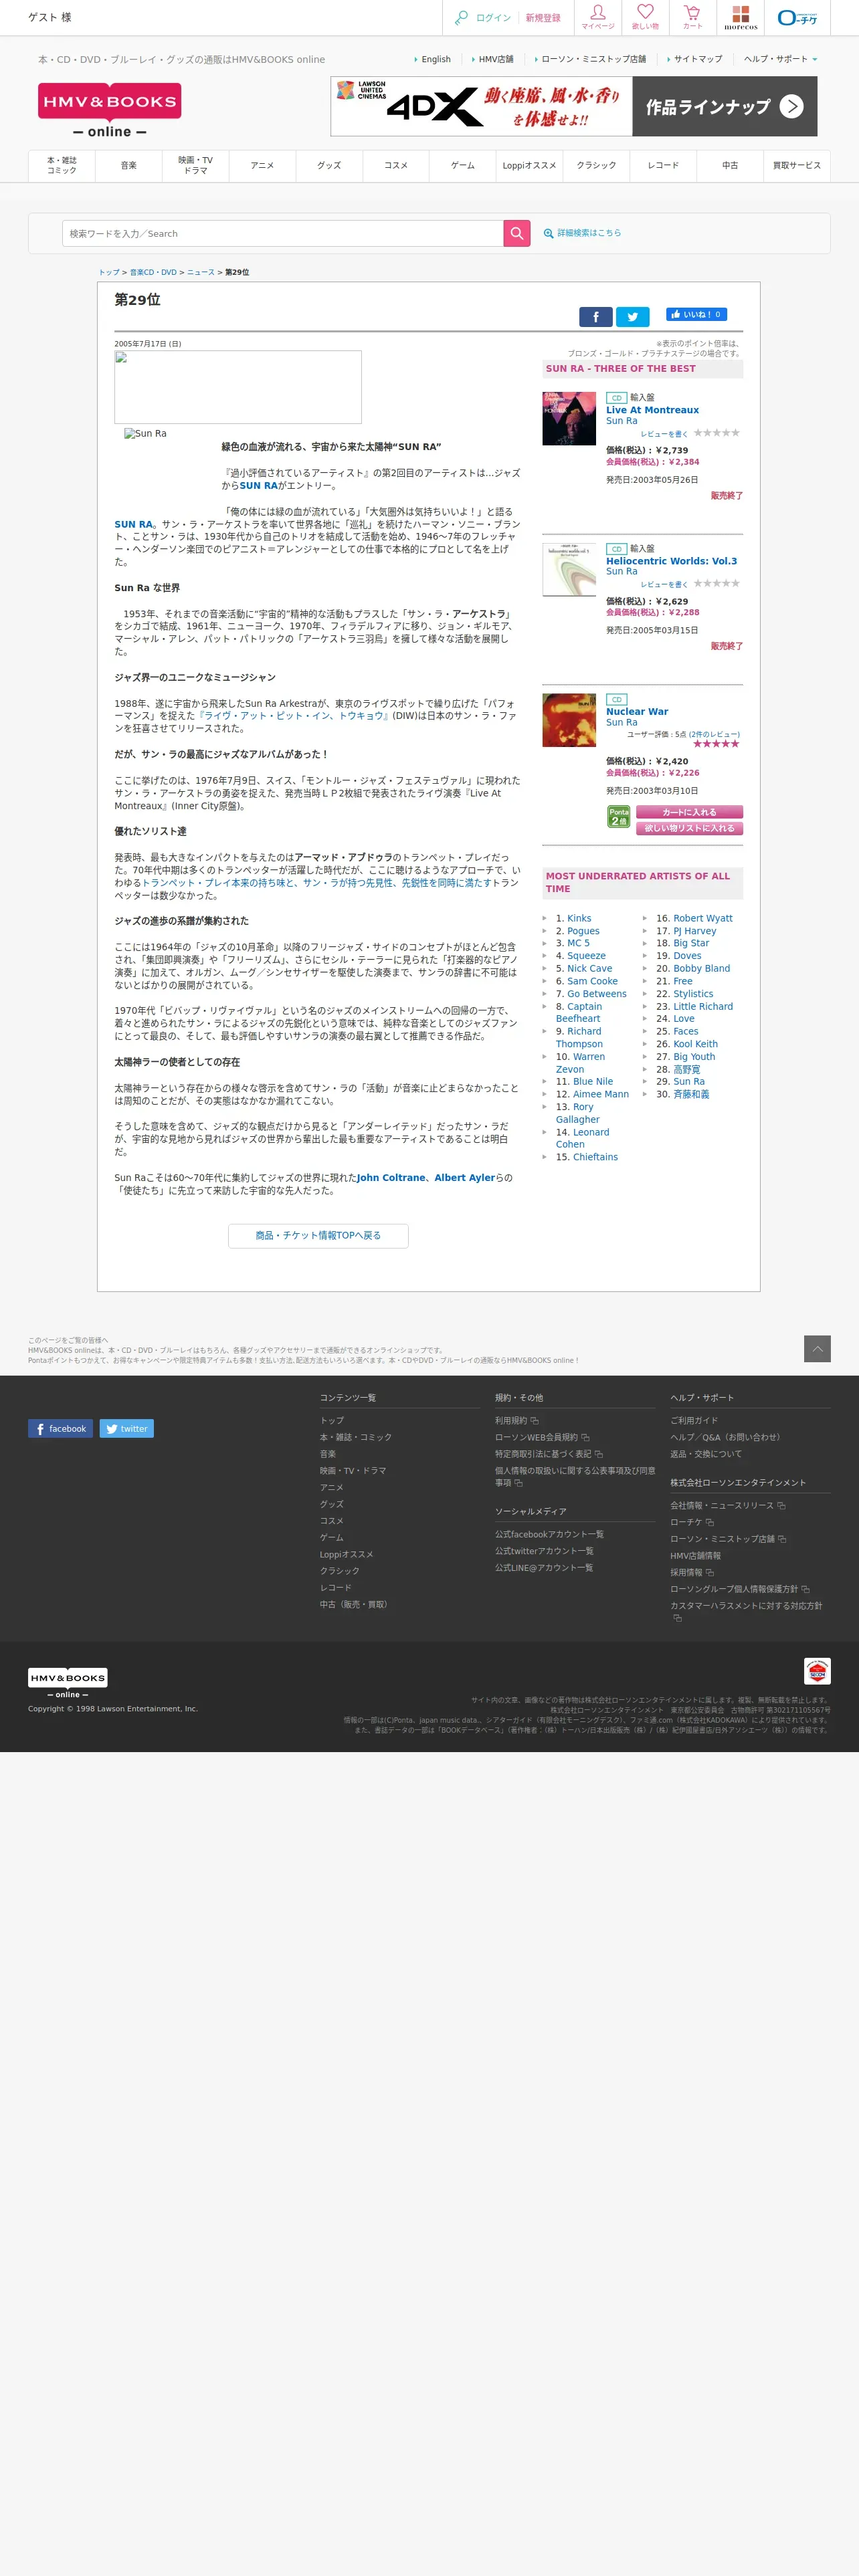
Task: Click the Albert Ayler link in article
Action: [x=465, y=1178]
